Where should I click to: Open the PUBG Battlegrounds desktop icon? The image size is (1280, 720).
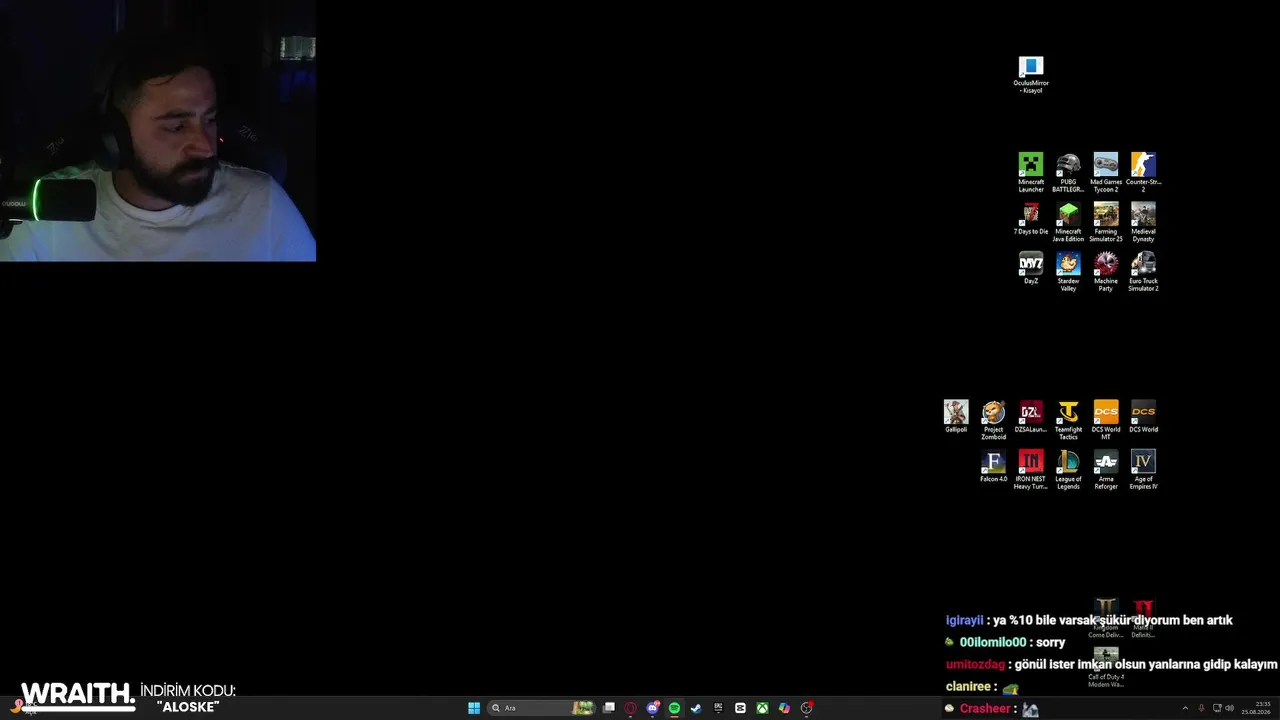[x=1068, y=172]
